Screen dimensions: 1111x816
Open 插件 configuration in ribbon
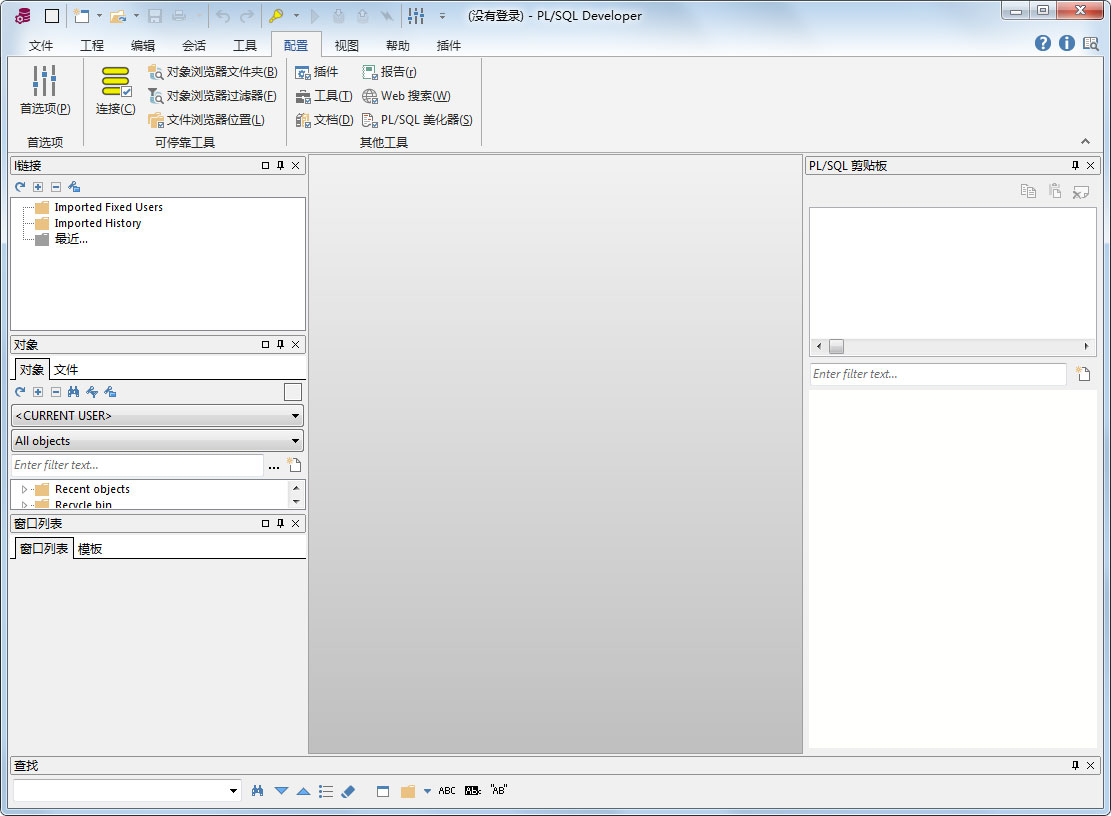point(317,72)
